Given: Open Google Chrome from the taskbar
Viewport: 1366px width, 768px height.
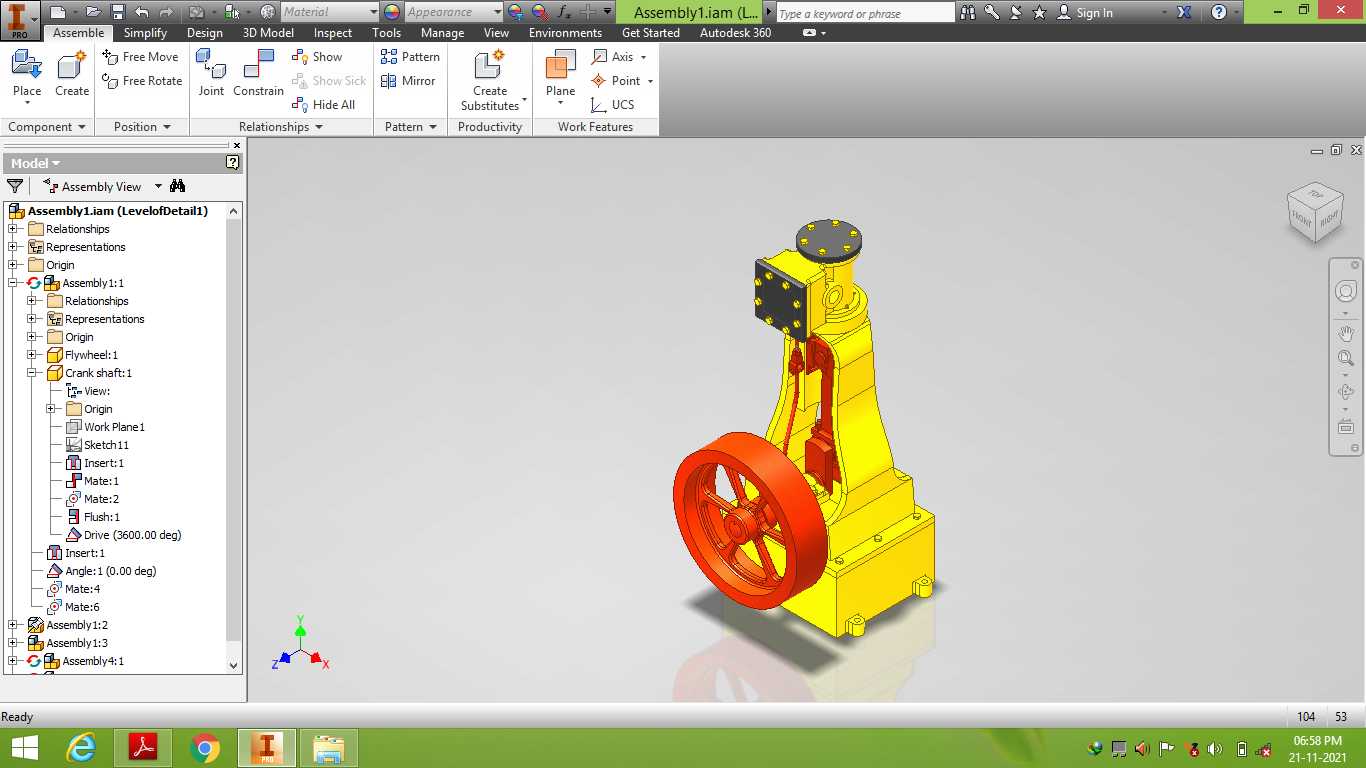Looking at the screenshot, I should [x=205, y=748].
